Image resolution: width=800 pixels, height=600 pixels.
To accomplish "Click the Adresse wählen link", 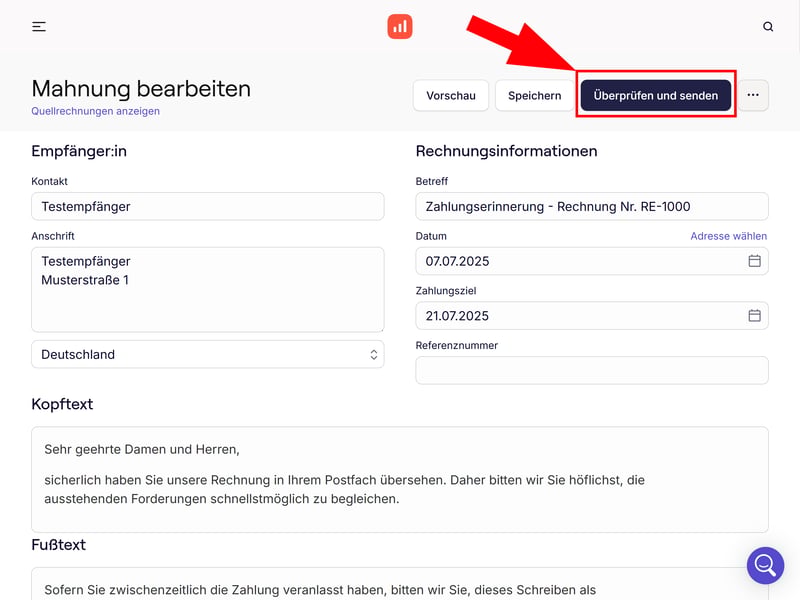I will click(728, 236).
